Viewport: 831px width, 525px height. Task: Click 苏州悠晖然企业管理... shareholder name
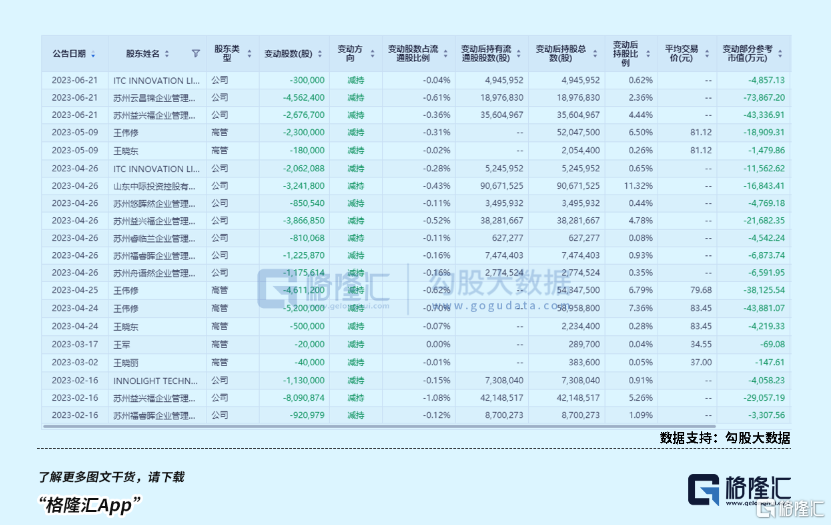(x=154, y=203)
